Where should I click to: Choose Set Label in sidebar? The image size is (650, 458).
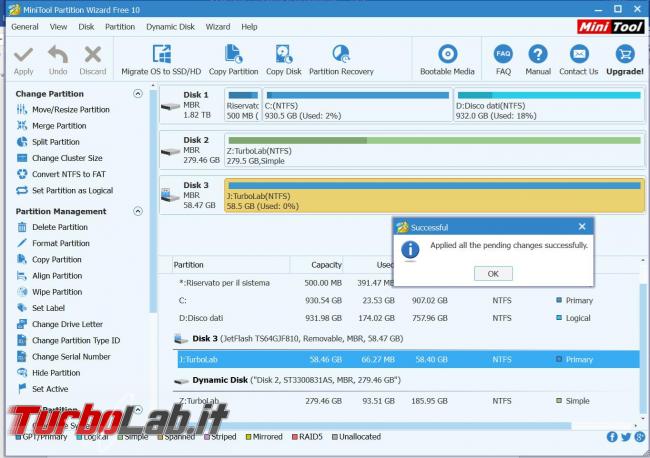[41, 308]
